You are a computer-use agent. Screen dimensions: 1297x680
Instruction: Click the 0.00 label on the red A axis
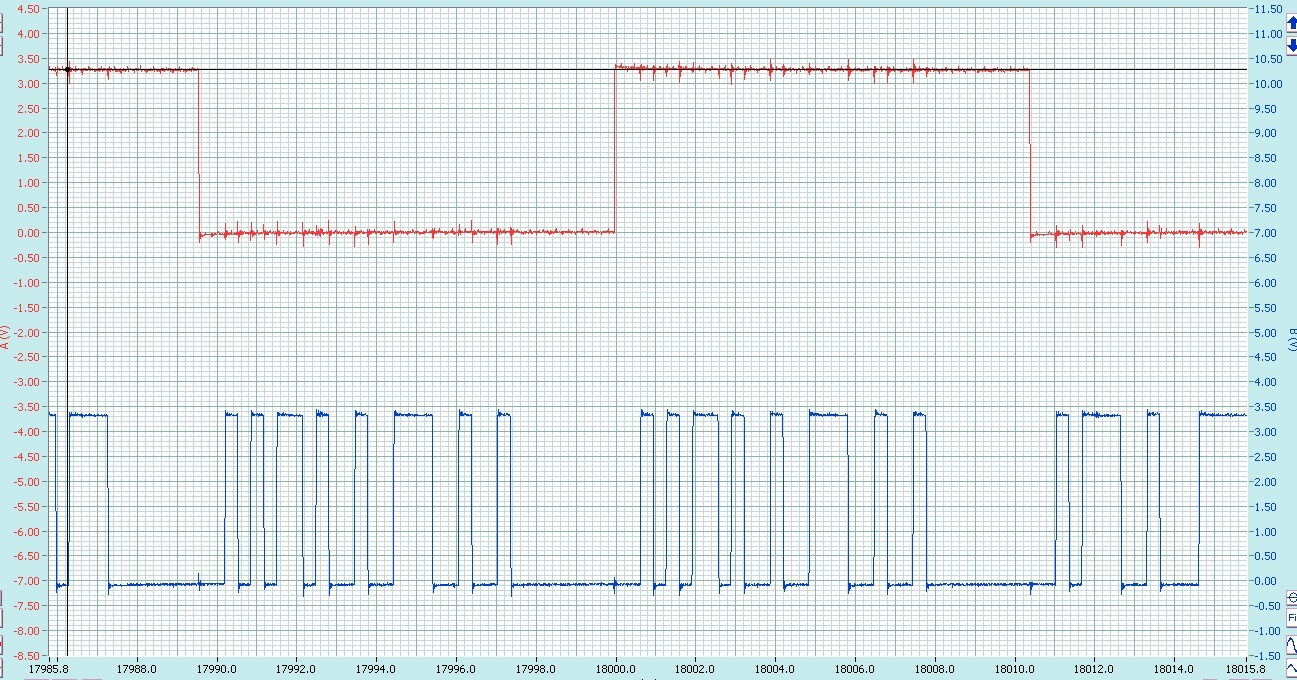point(28,233)
